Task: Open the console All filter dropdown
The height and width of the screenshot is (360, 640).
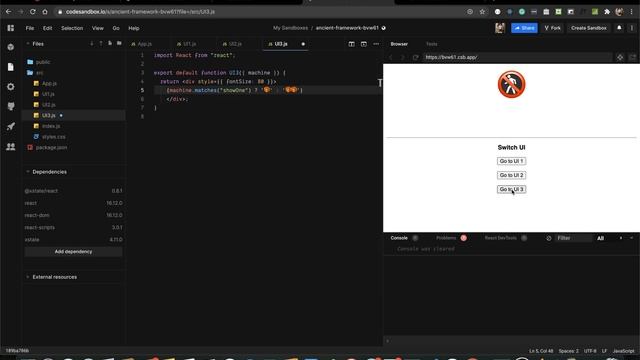Action: tap(600, 238)
